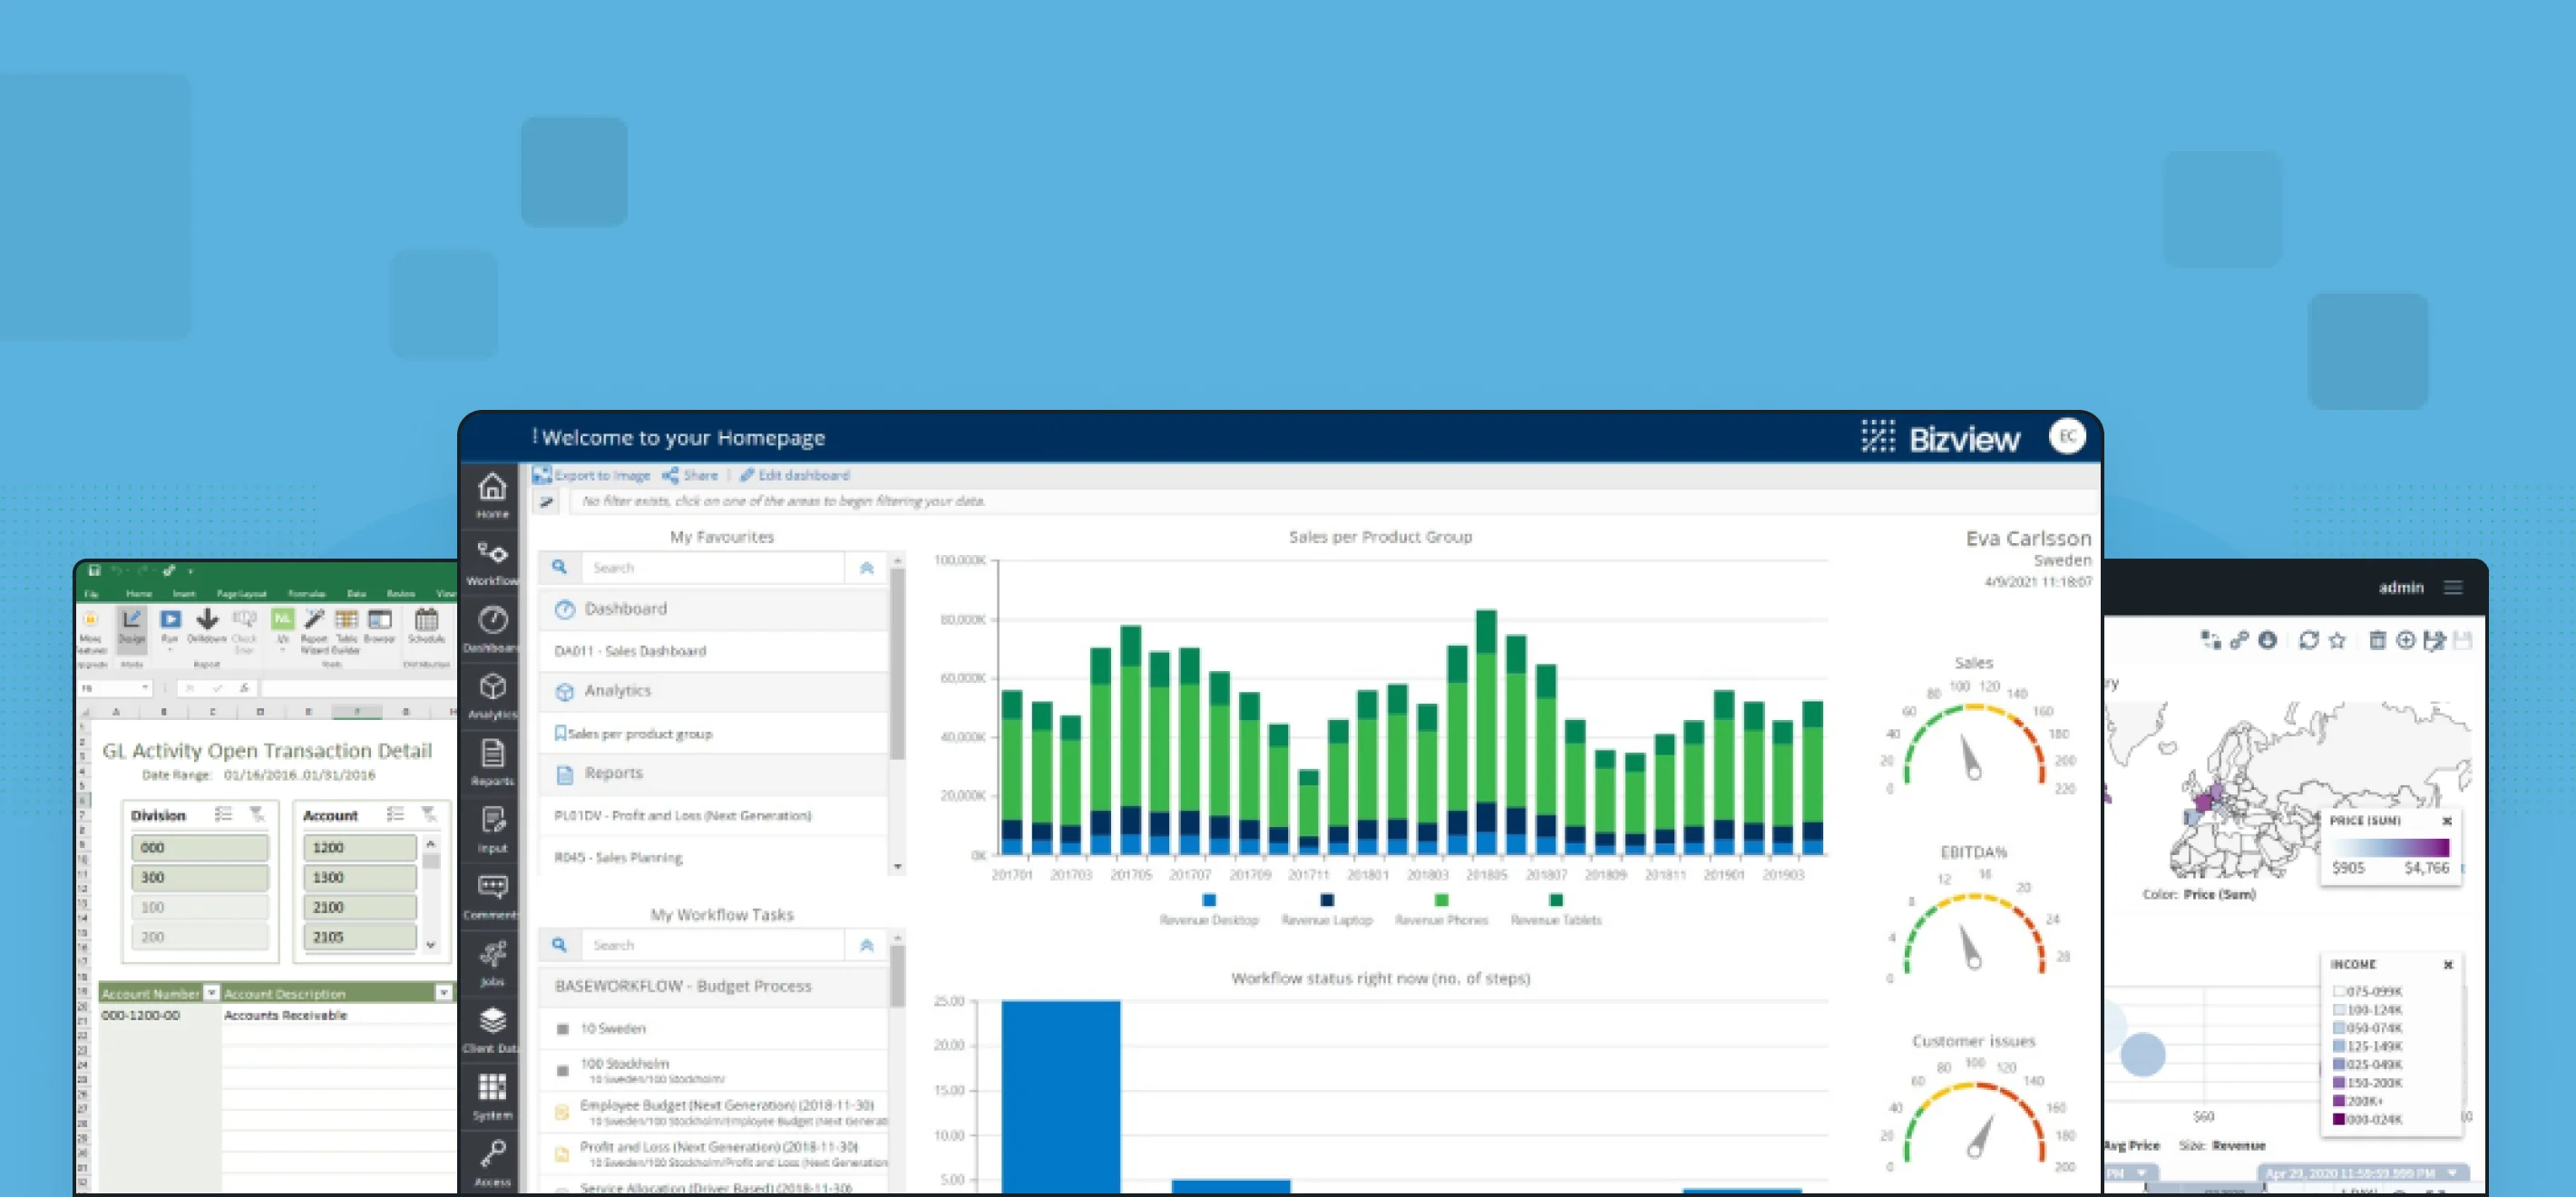
Task: Click the download icon in admin toolbar
Action: (x=2267, y=640)
